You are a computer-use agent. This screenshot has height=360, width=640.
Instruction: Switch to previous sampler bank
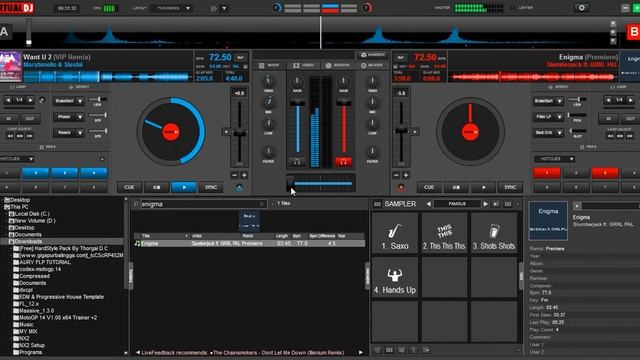(x=428, y=204)
